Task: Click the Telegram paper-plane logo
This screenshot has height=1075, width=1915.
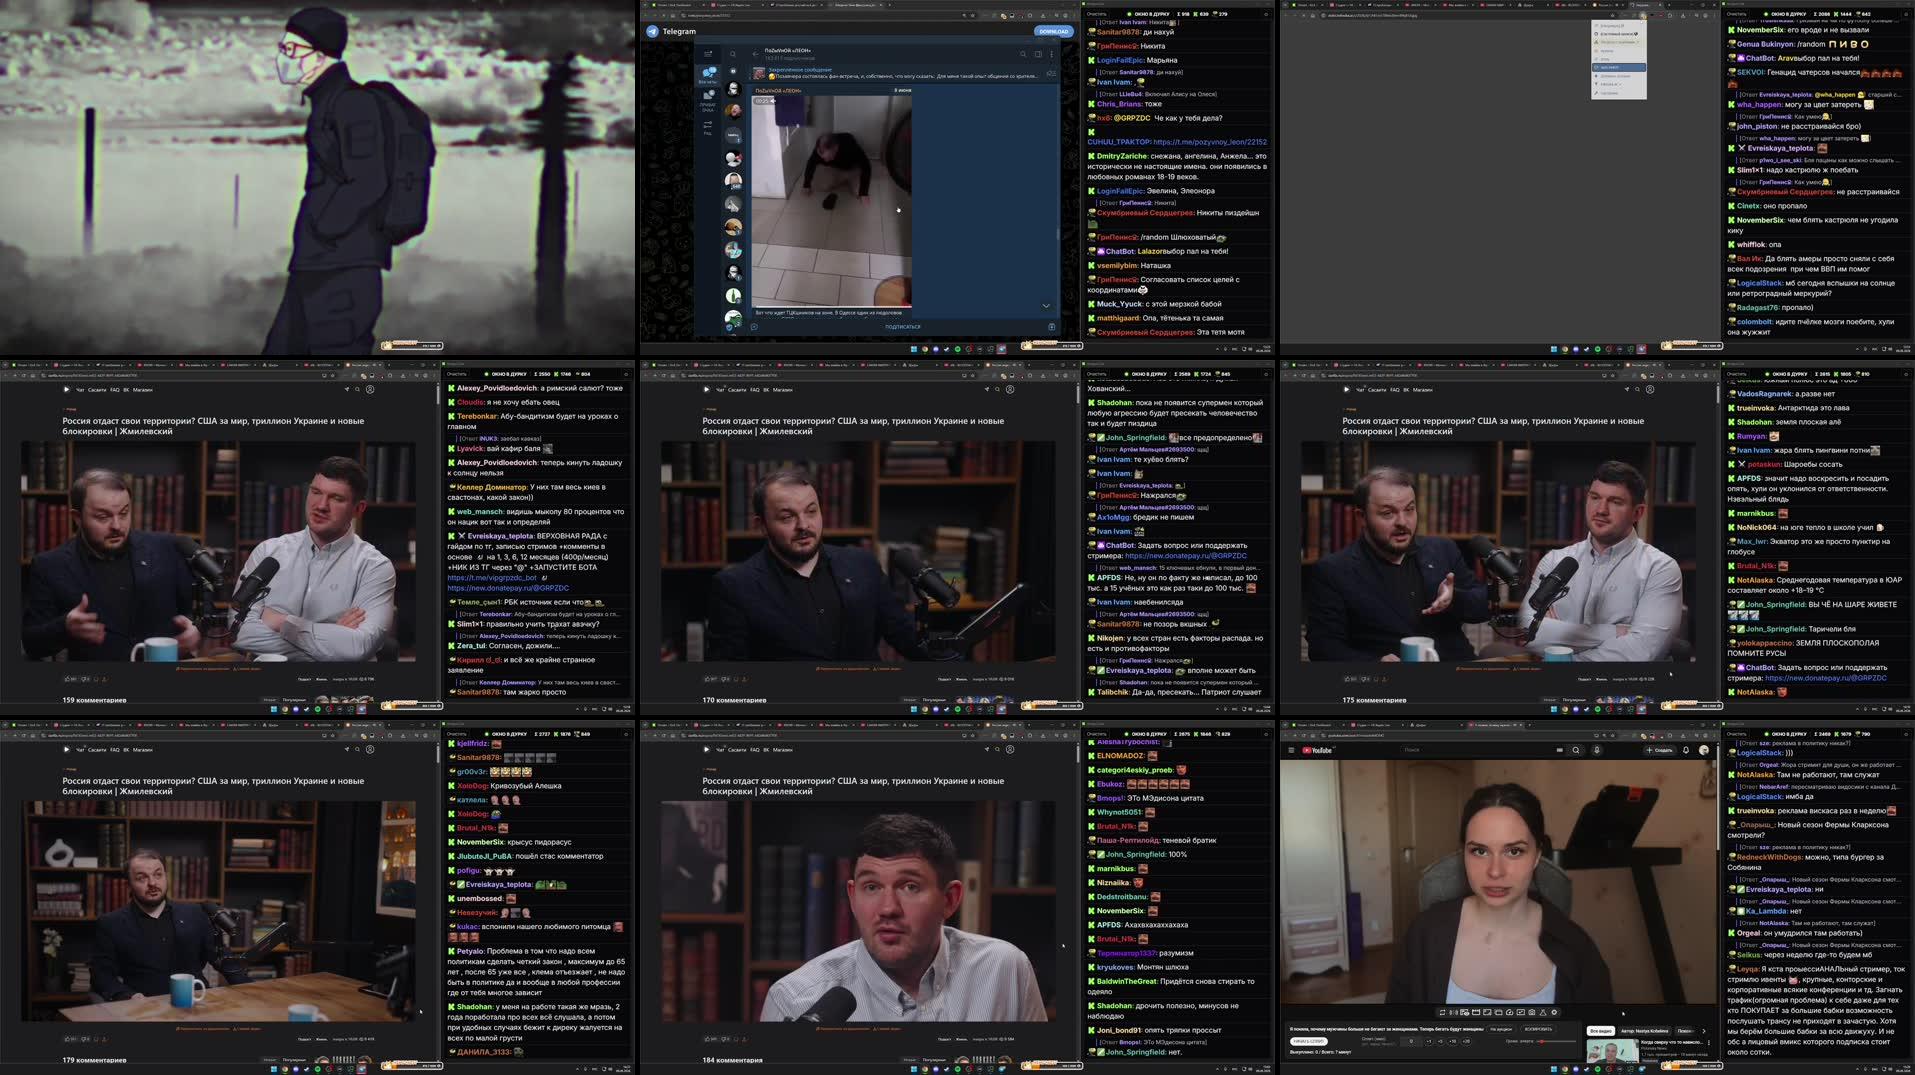Action: tap(652, 31)
